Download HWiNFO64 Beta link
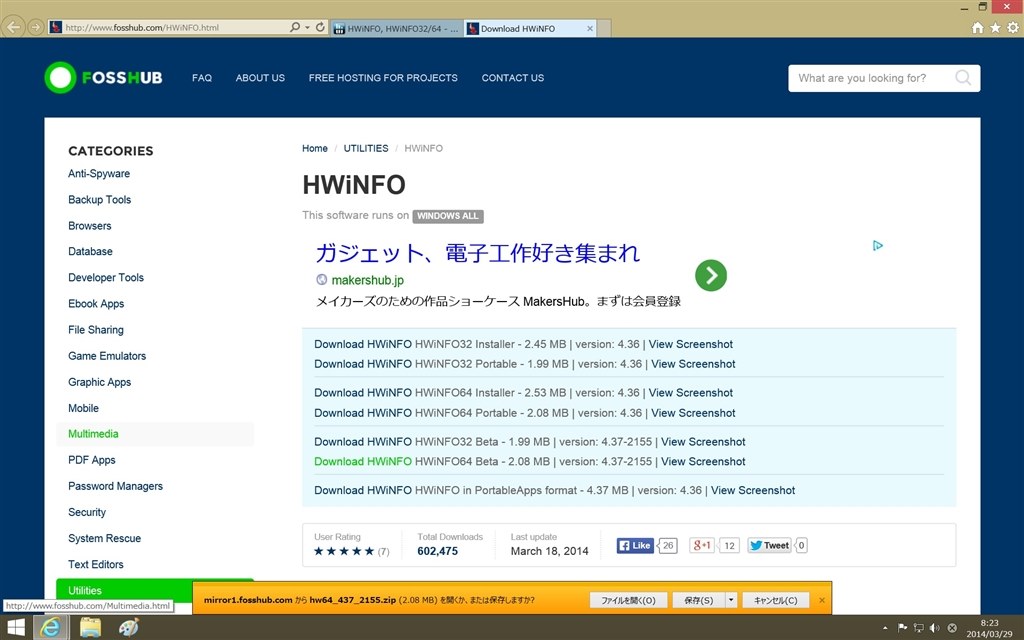 [363, 461]
